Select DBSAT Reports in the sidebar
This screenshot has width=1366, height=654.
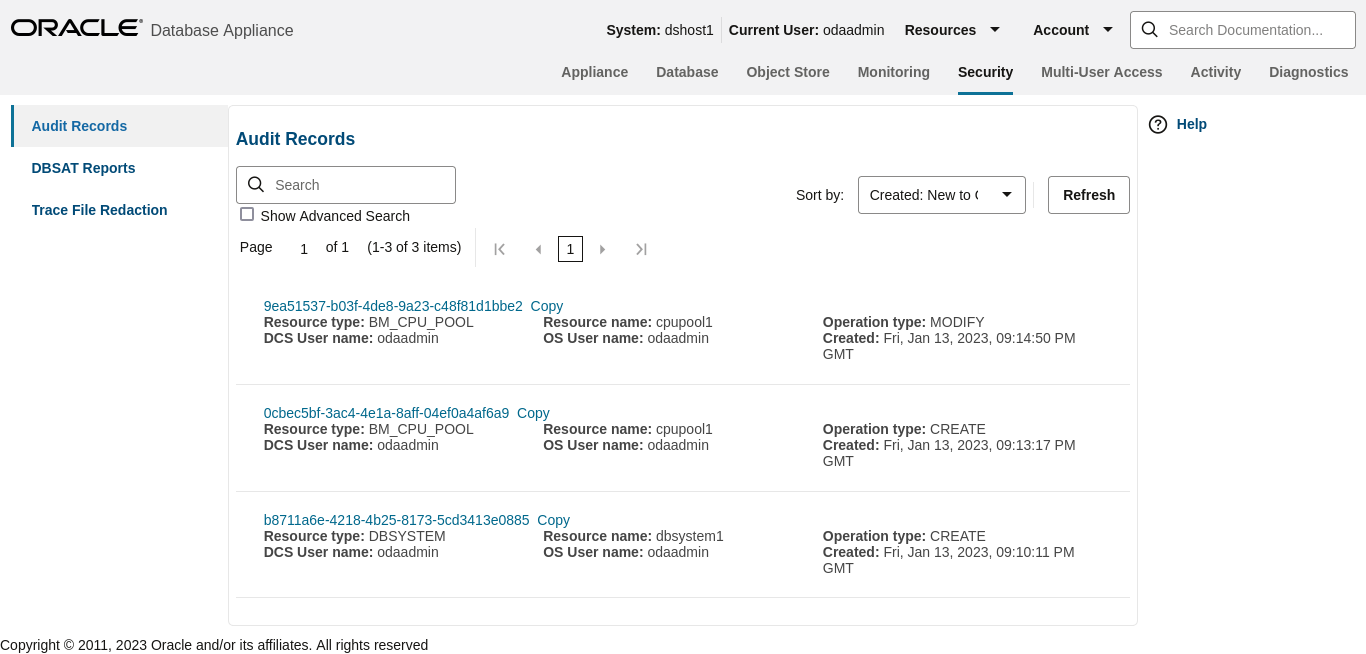click(x=83, y=168)
